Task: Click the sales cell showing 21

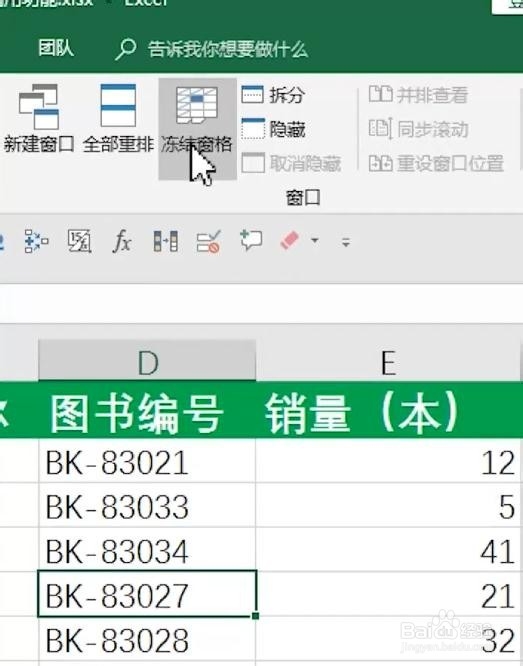Action: (388, 594)
